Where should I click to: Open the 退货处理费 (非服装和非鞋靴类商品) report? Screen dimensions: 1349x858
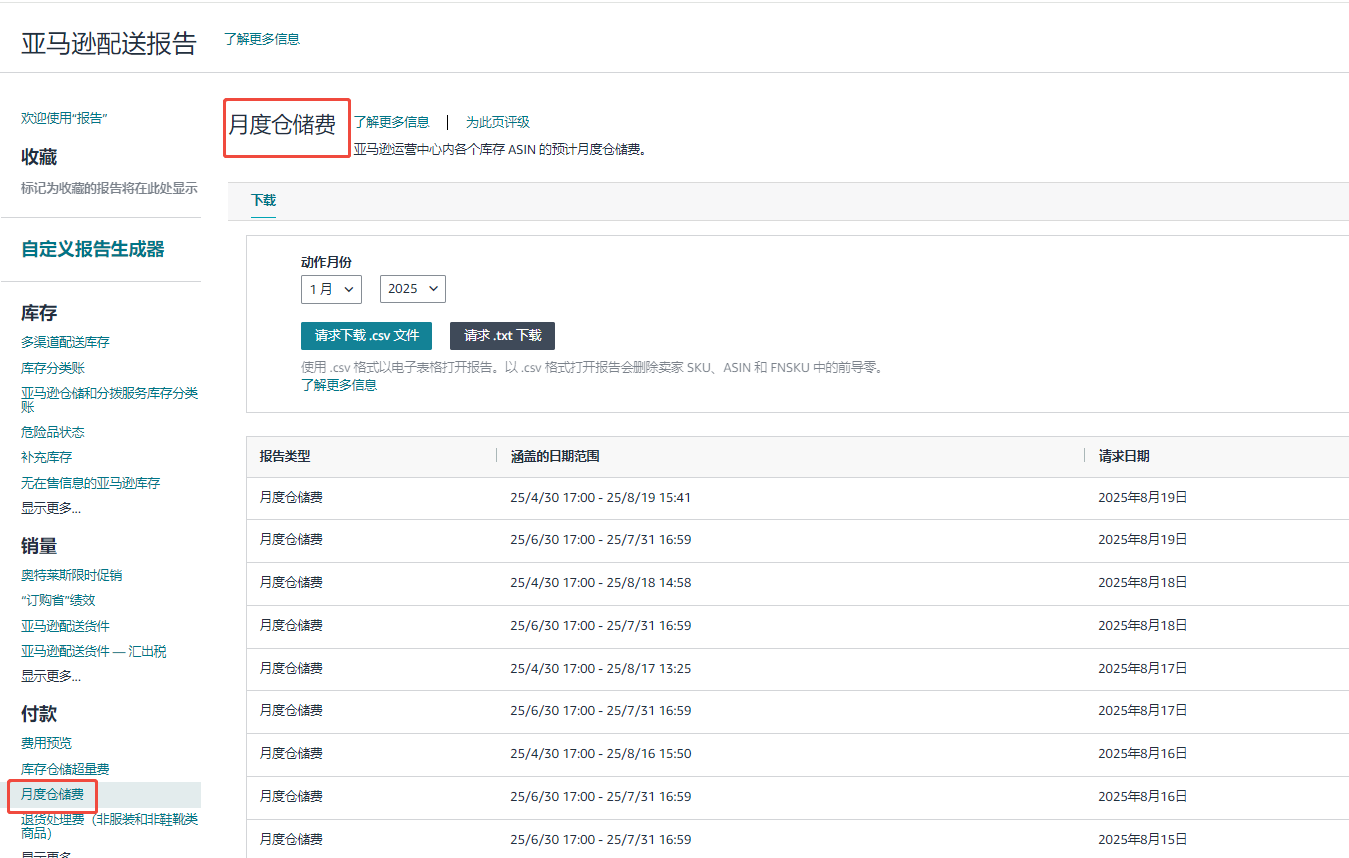click(110, 826)
